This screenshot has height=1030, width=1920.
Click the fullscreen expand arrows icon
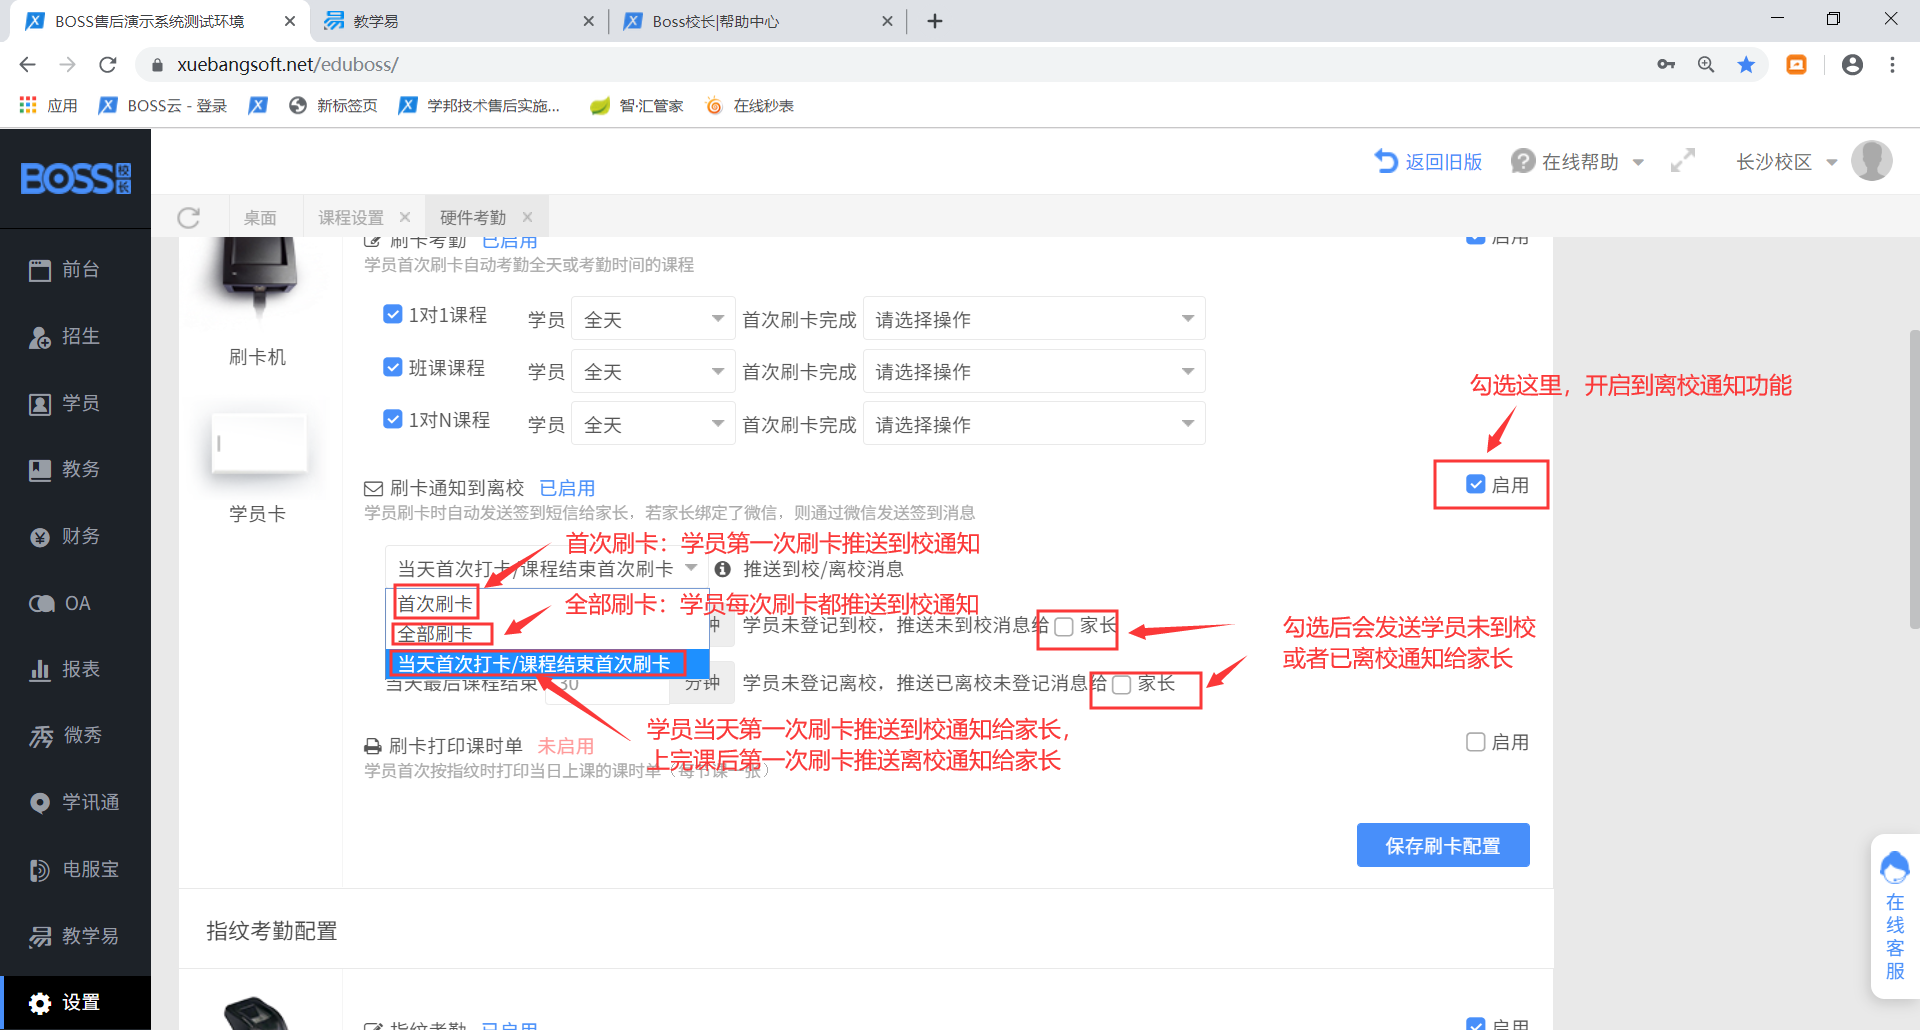1683,161
